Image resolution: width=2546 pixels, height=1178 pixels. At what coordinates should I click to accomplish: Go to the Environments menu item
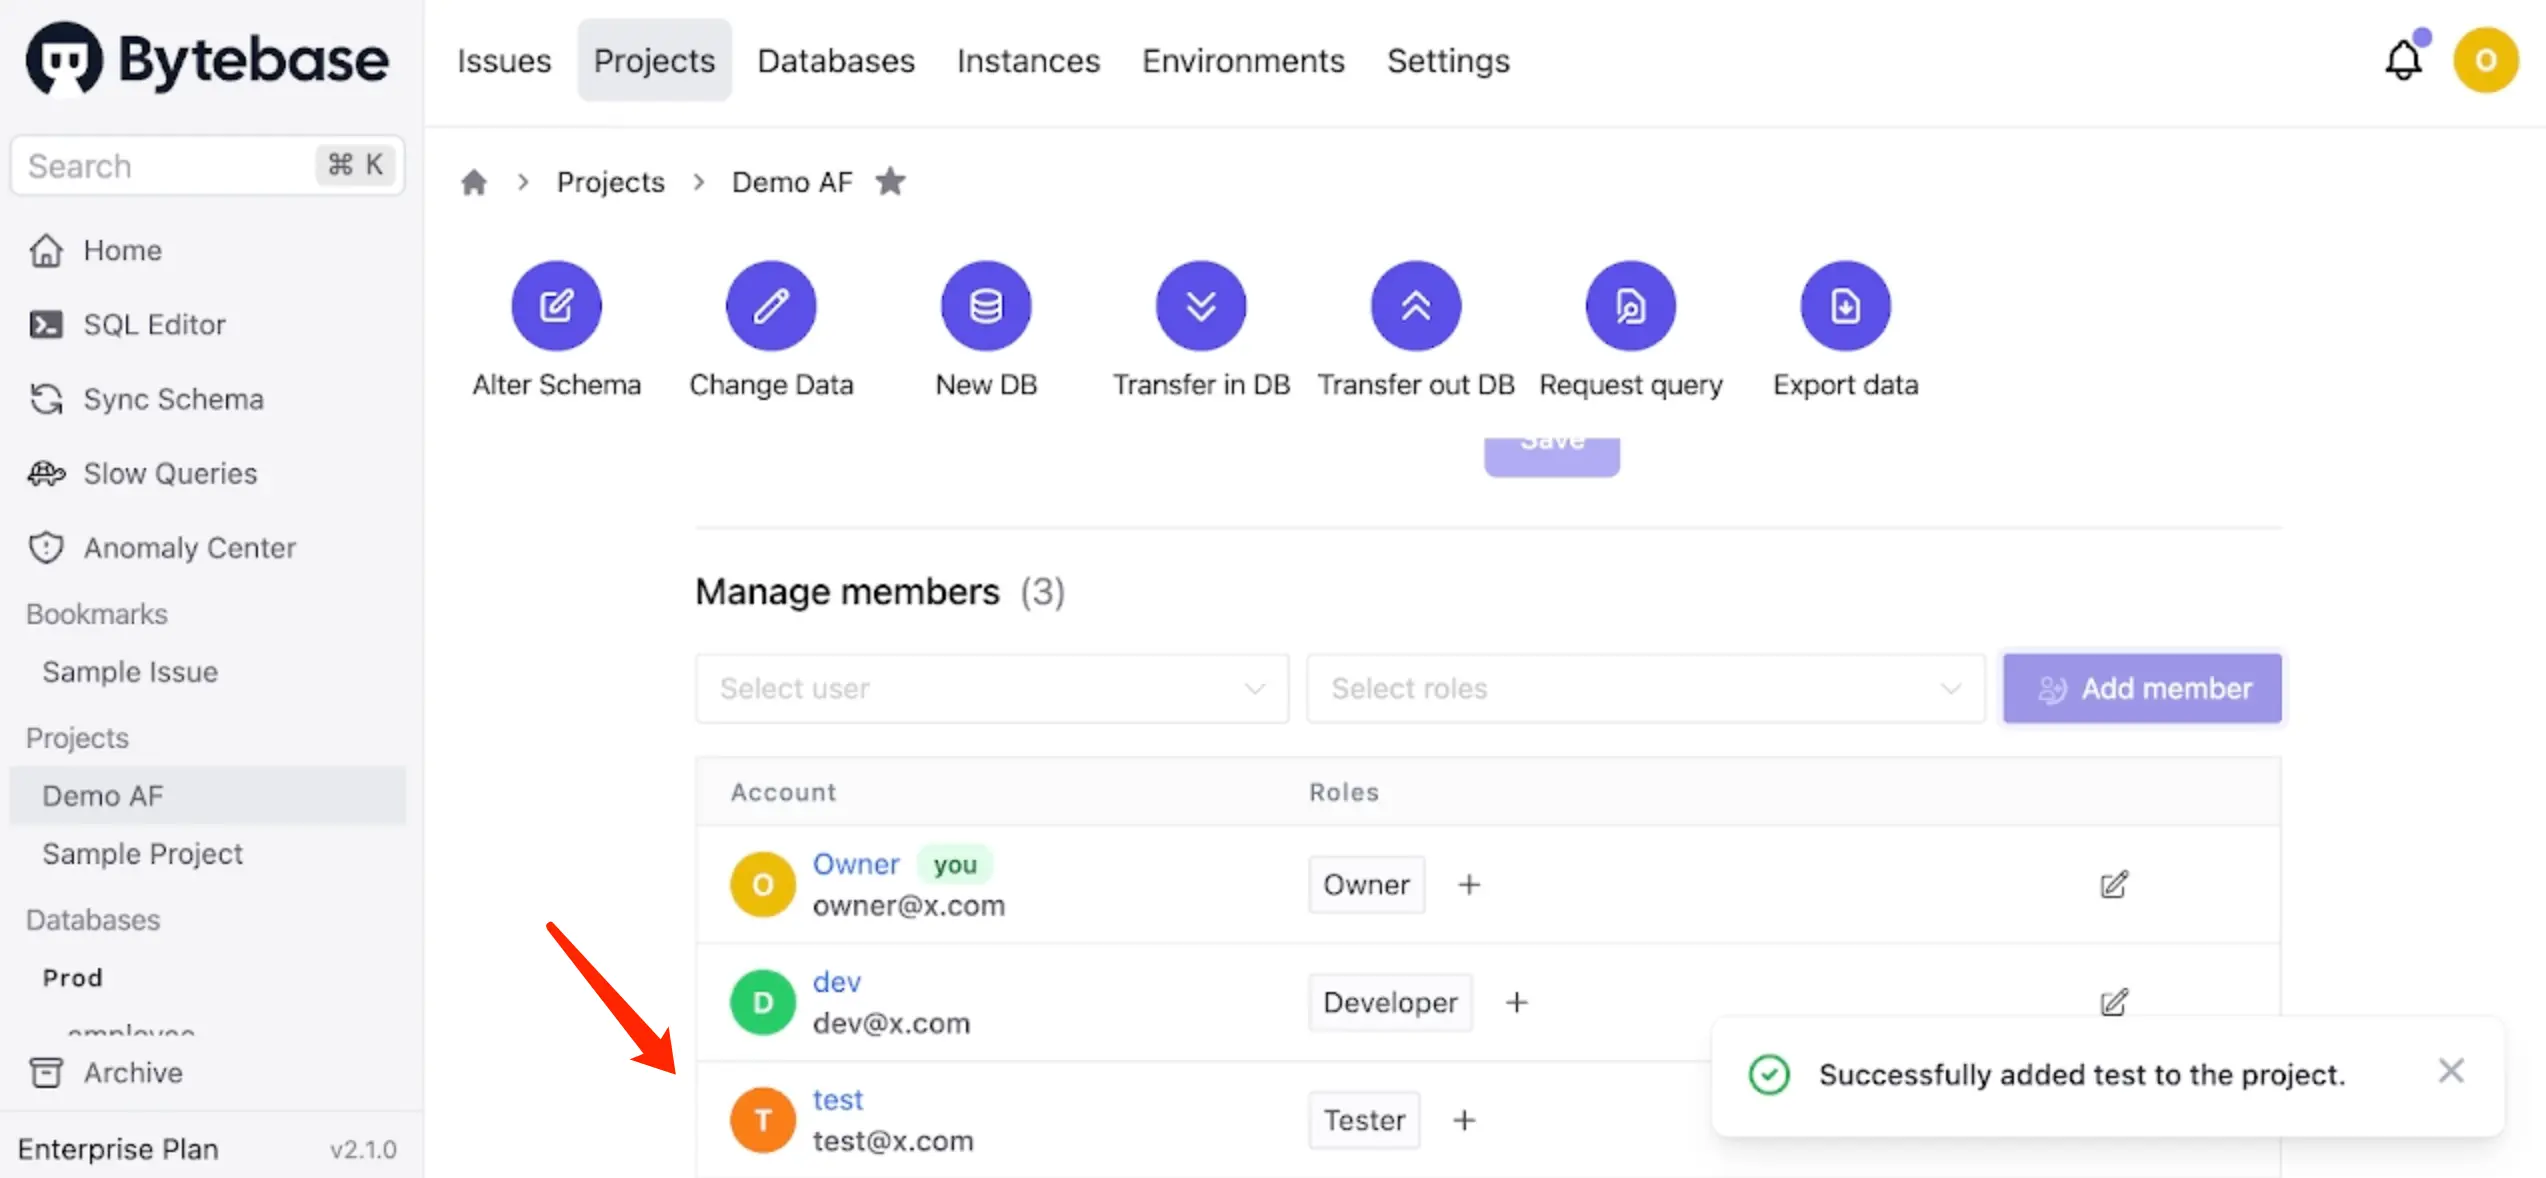pos(1243,61)
